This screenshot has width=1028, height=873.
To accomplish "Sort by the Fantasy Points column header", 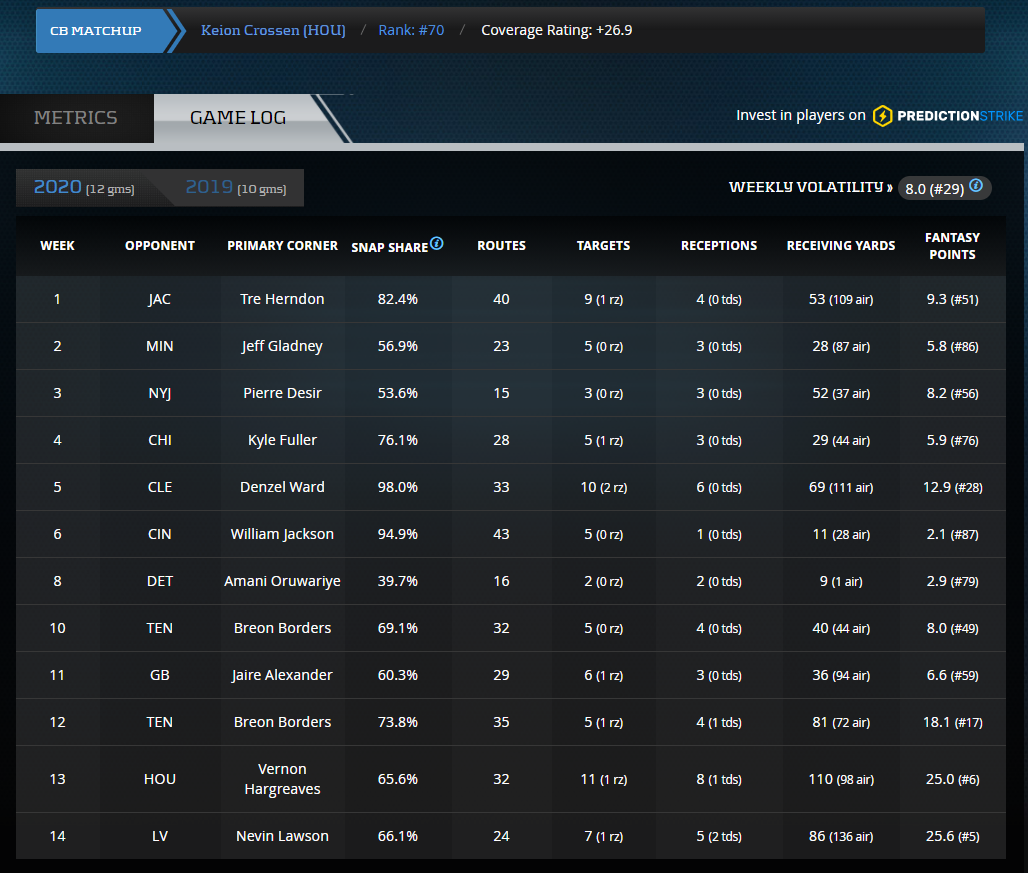I will coord(952,246).
